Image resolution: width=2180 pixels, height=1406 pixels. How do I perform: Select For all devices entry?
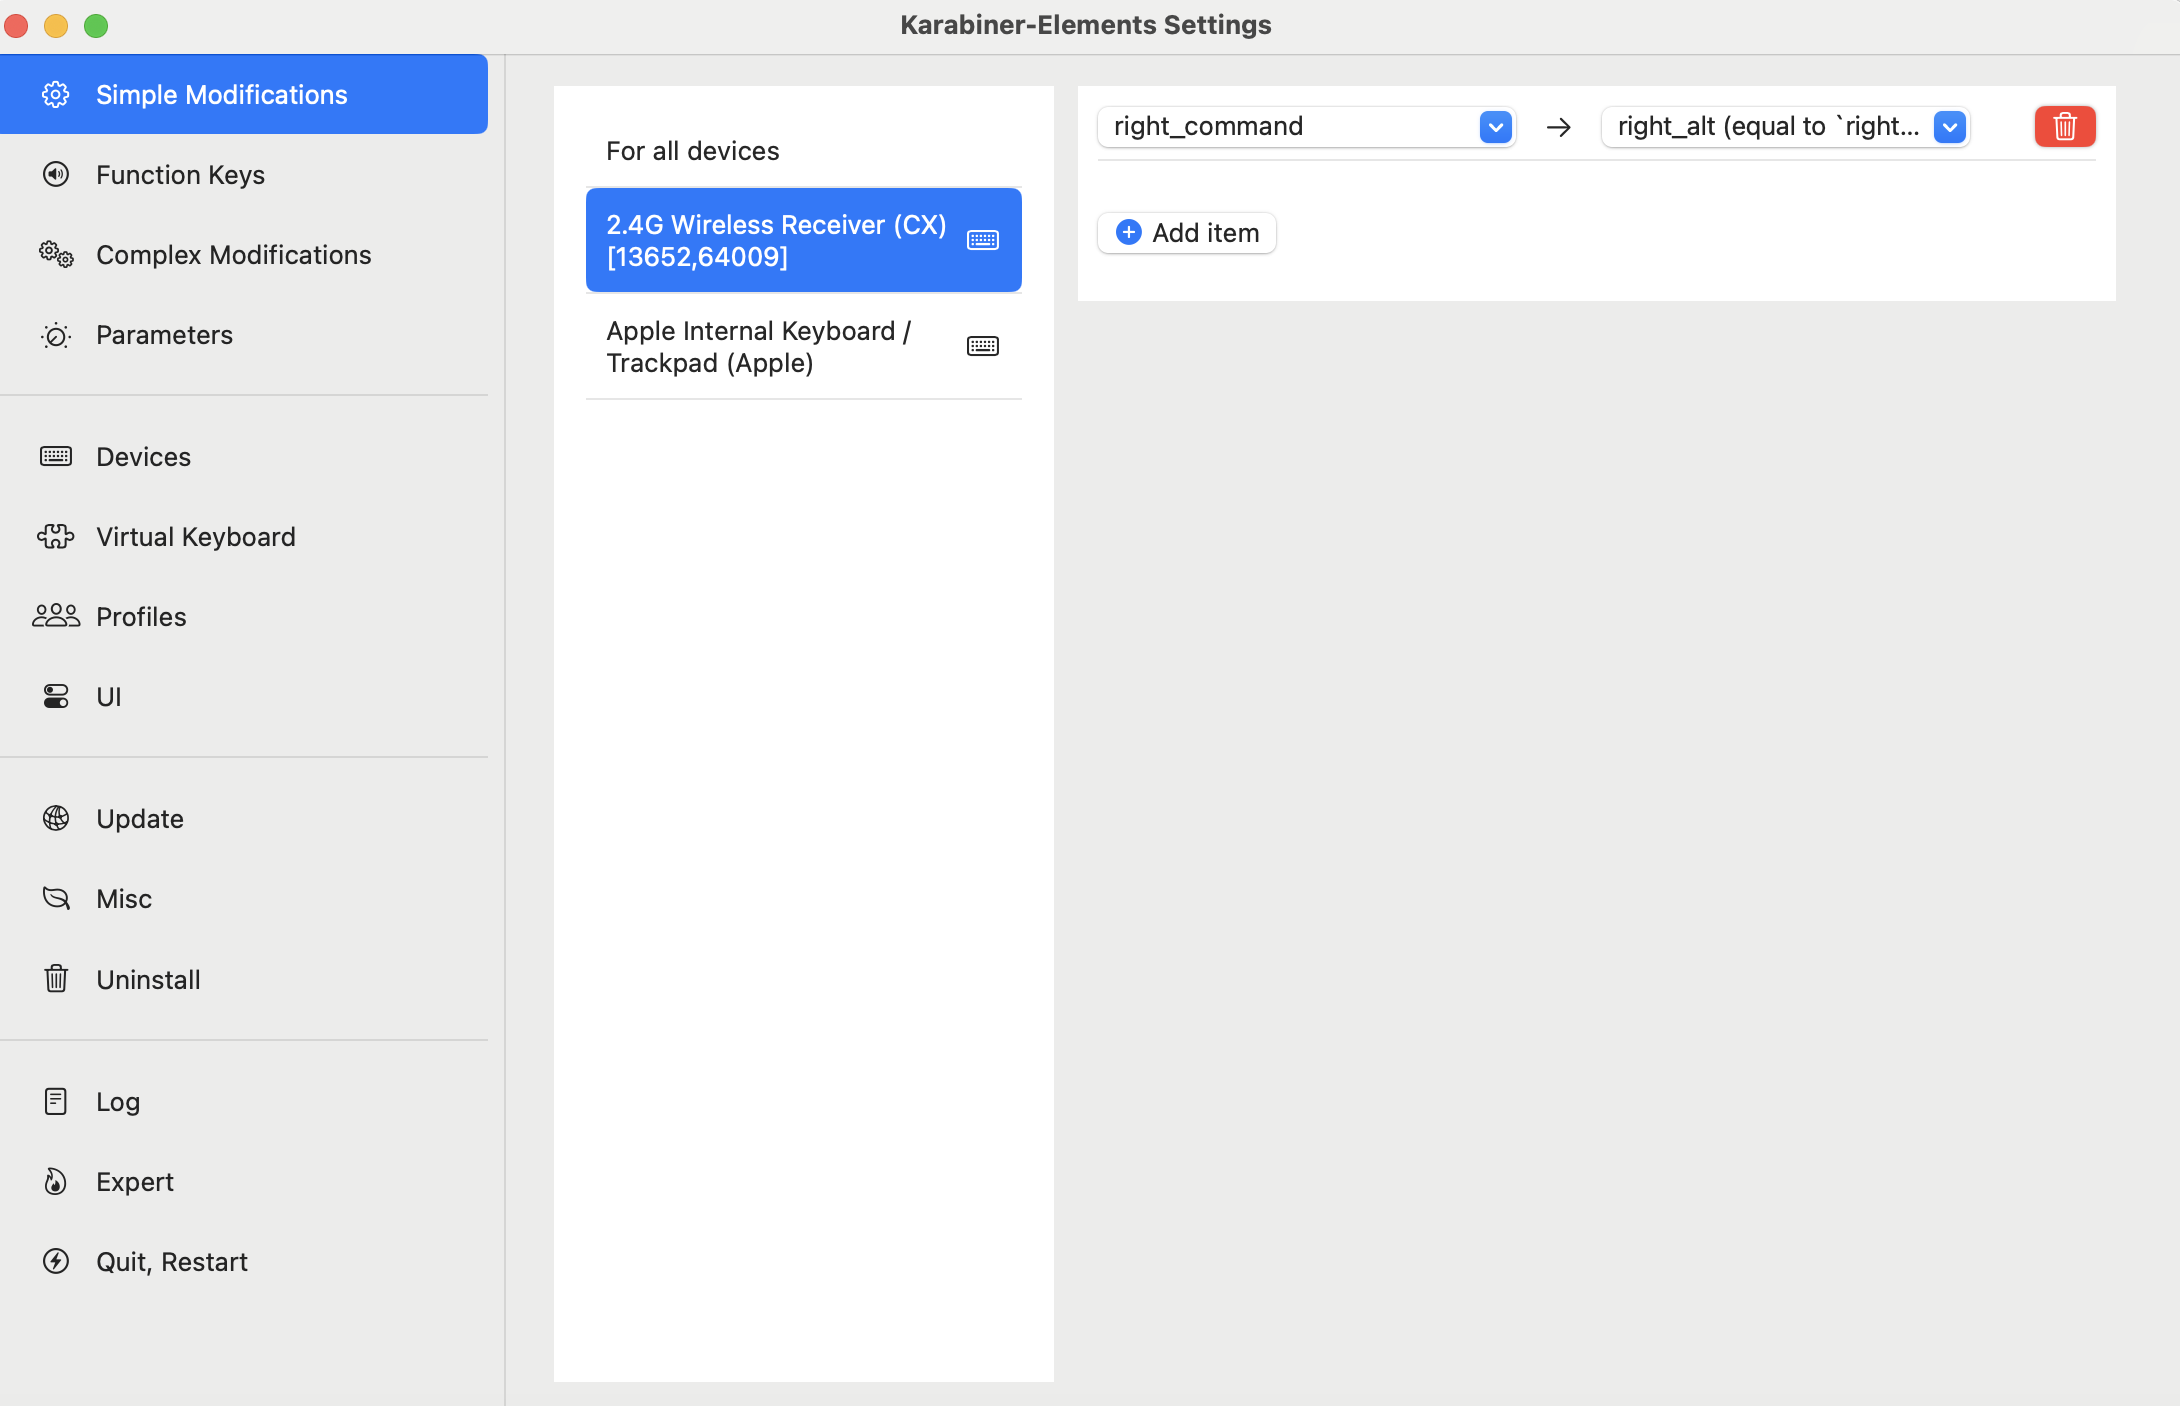(692, 151)
